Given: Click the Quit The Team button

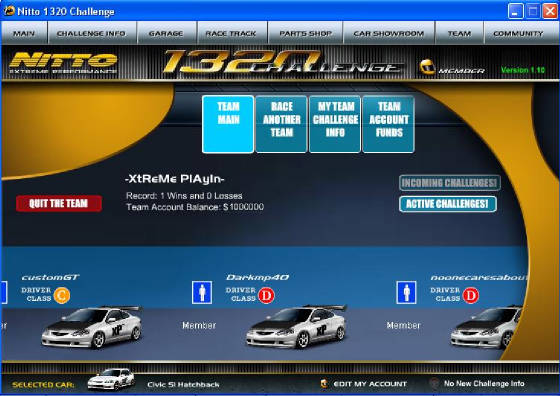Looking at the screenshot, I should 59,204.
